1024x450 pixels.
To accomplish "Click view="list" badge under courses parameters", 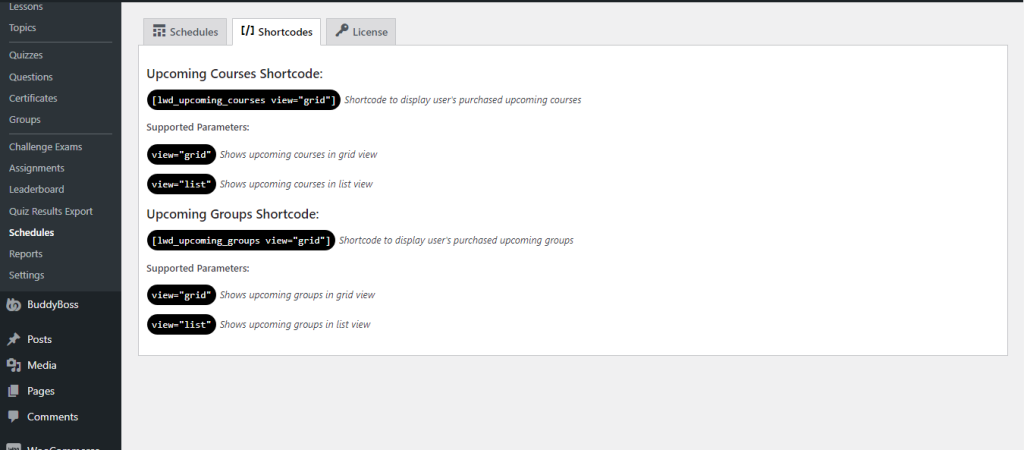I will click(x=181, y=184).
